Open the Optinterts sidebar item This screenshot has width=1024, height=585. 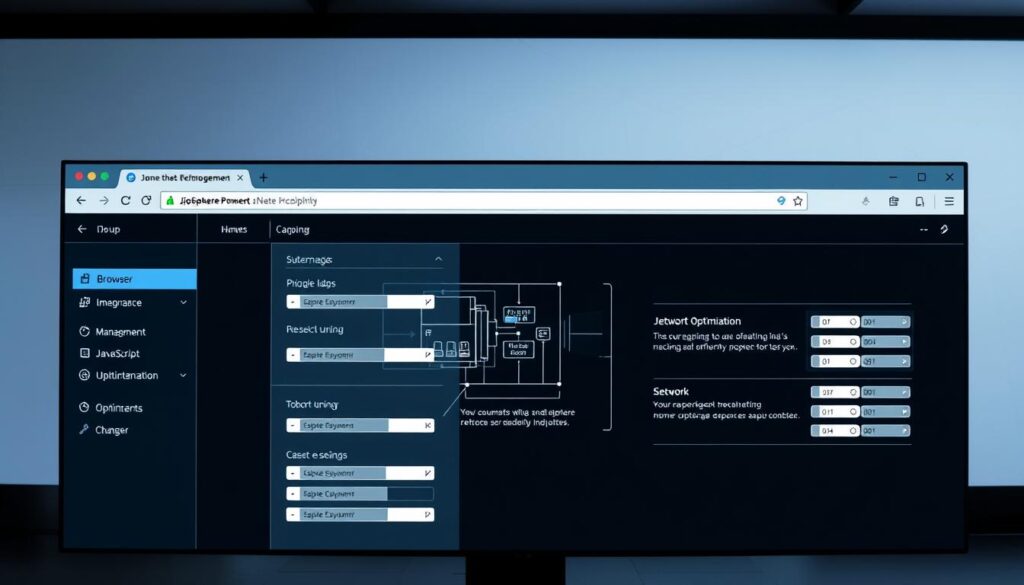click(118, 408)
